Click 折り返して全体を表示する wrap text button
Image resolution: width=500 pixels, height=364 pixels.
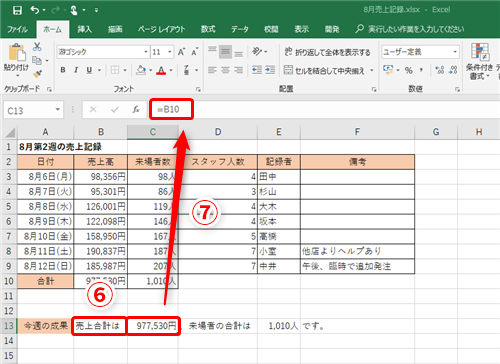[x=327, y=52]
